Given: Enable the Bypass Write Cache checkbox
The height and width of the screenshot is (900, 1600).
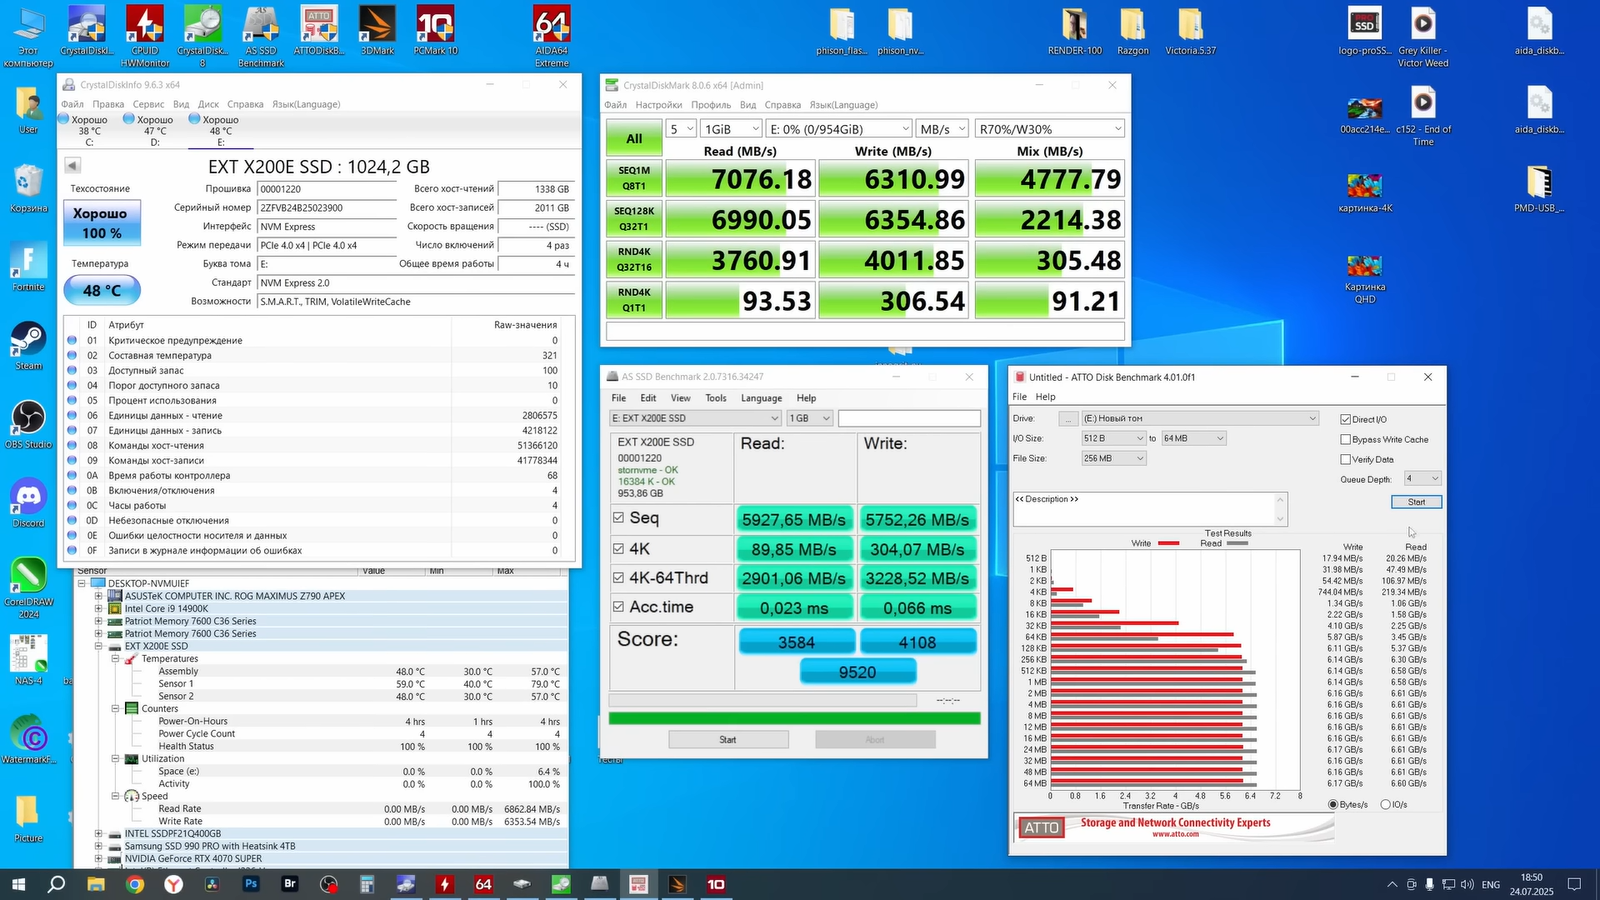Looking at the screenshot, I should pyautogui.click(x=1346, y=440).
